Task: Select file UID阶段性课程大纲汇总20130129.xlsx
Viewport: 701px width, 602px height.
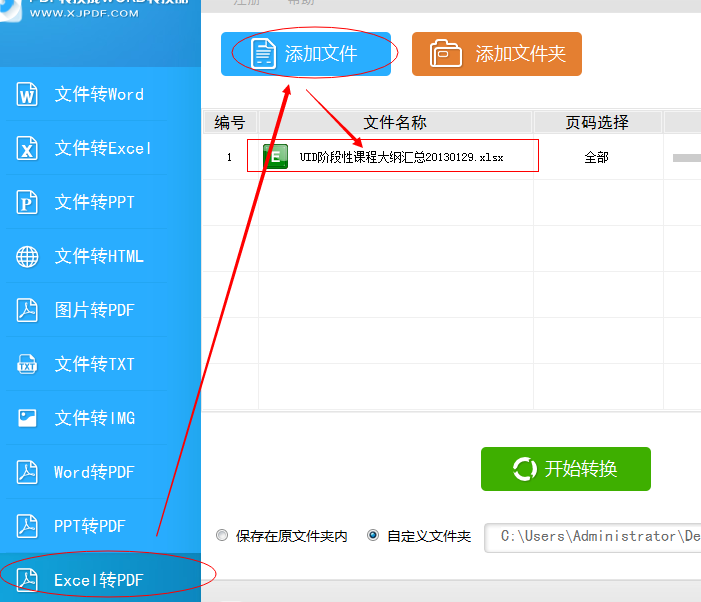Action: [401, 157]
